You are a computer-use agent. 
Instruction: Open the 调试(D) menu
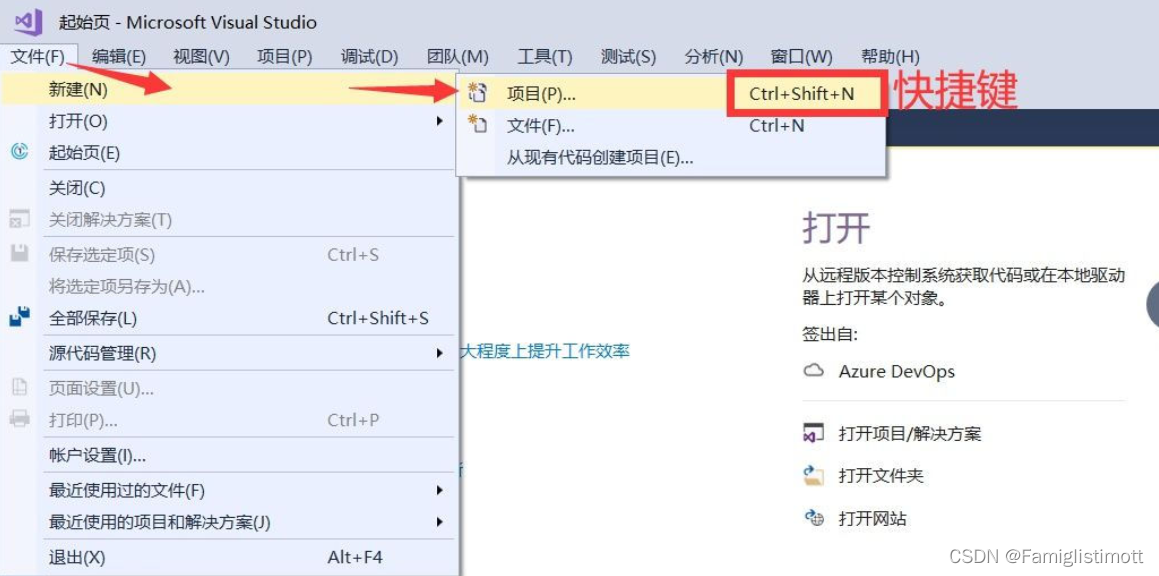click(x=369, y=56)
